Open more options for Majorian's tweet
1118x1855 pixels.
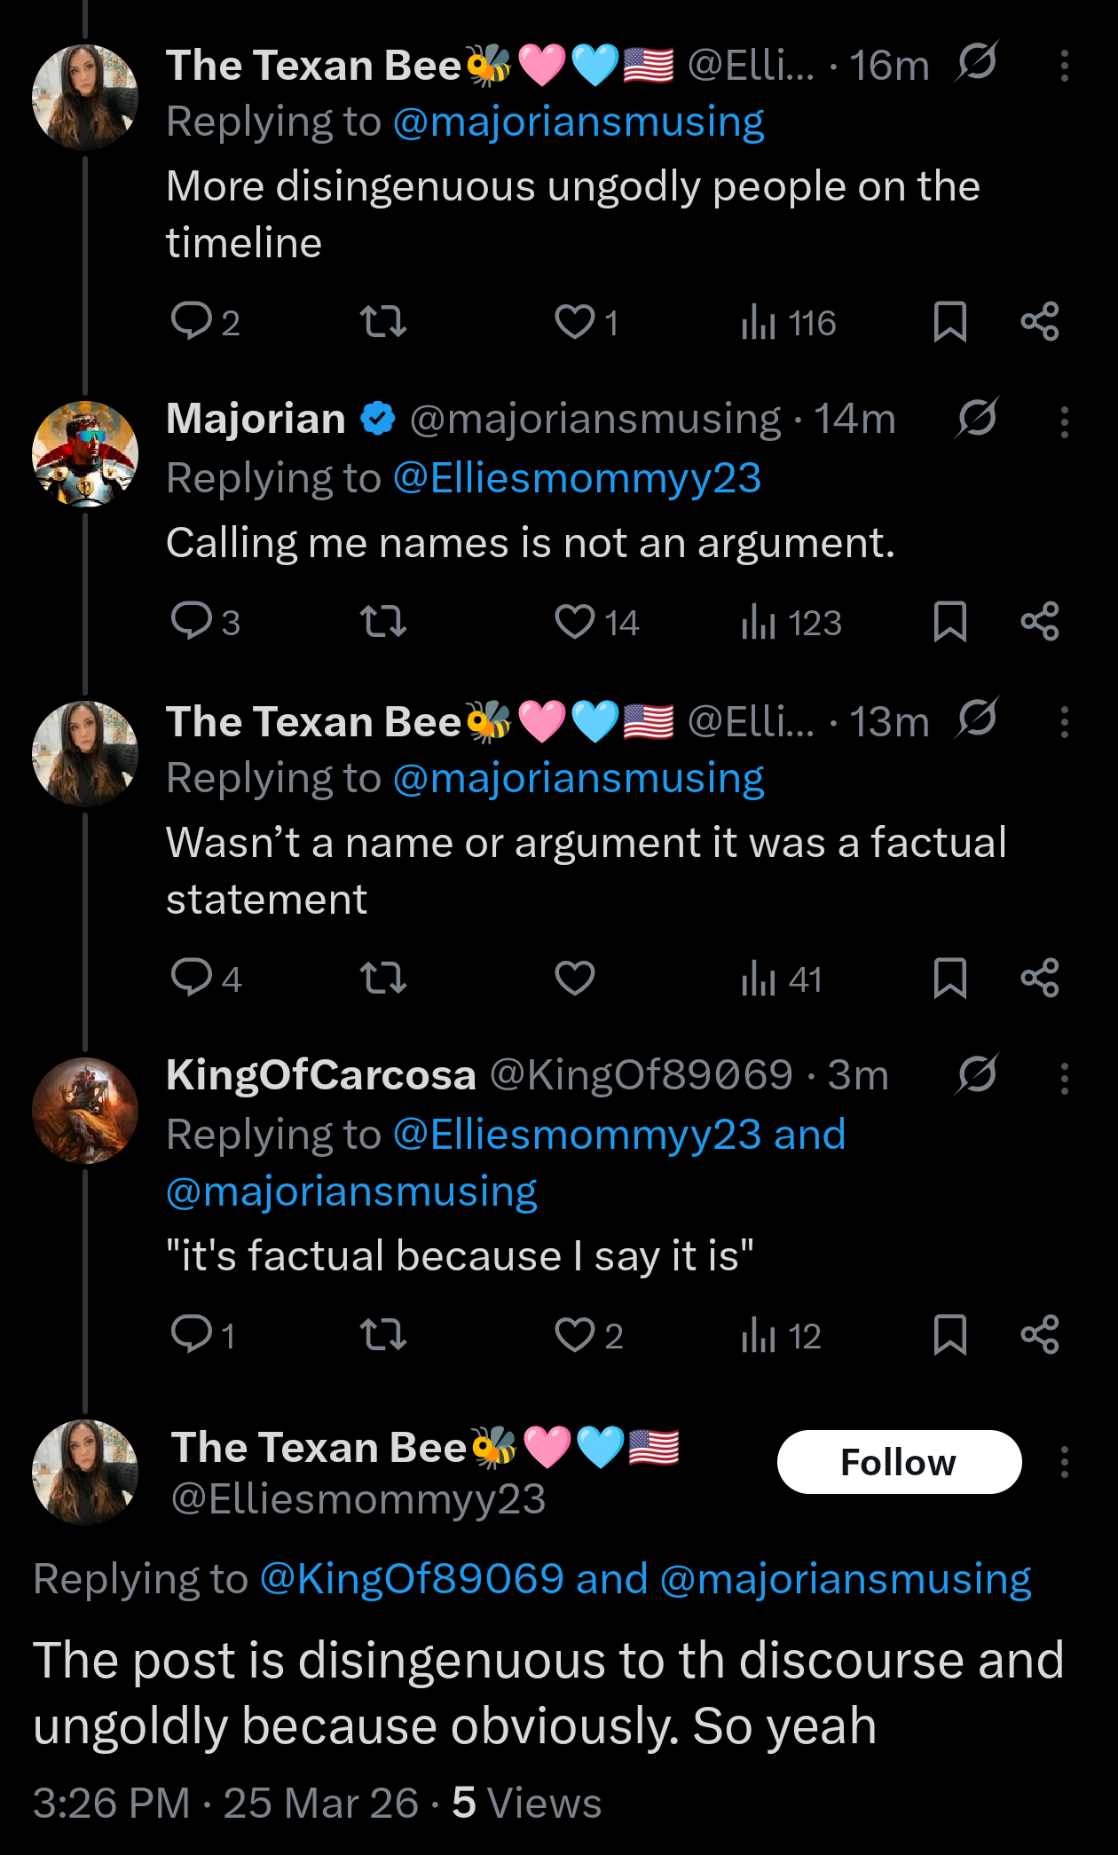[x=1064, y=422]
